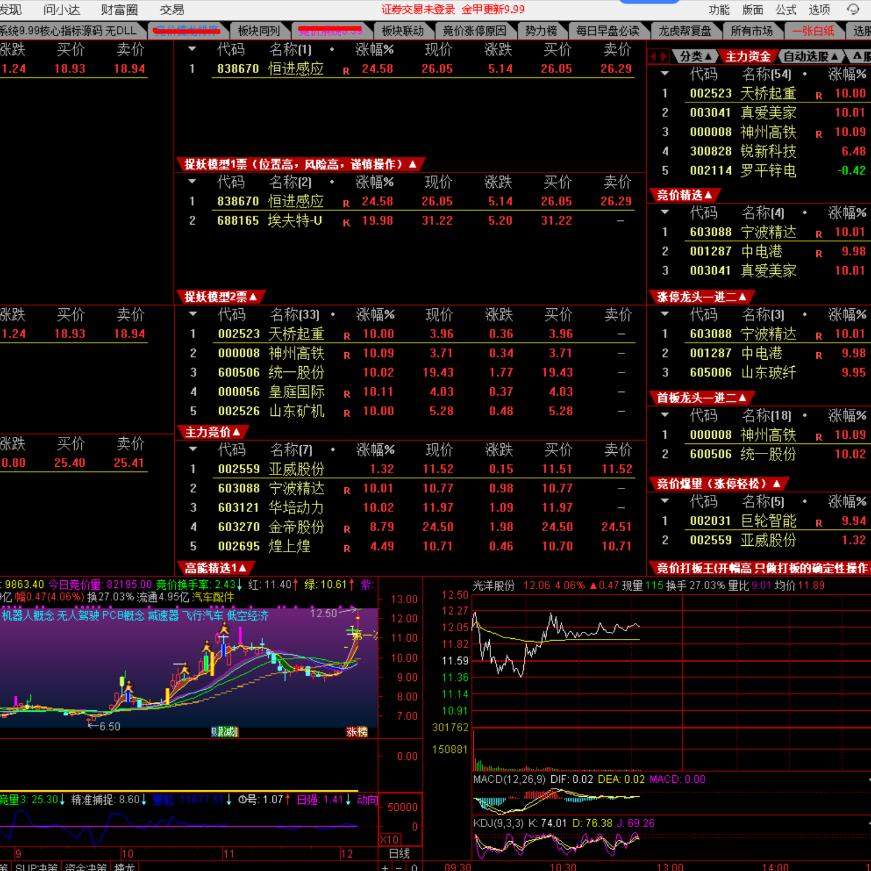Click the K marker next to 埃夫特-U
871x871 pixels.
(x=346, y=223)
